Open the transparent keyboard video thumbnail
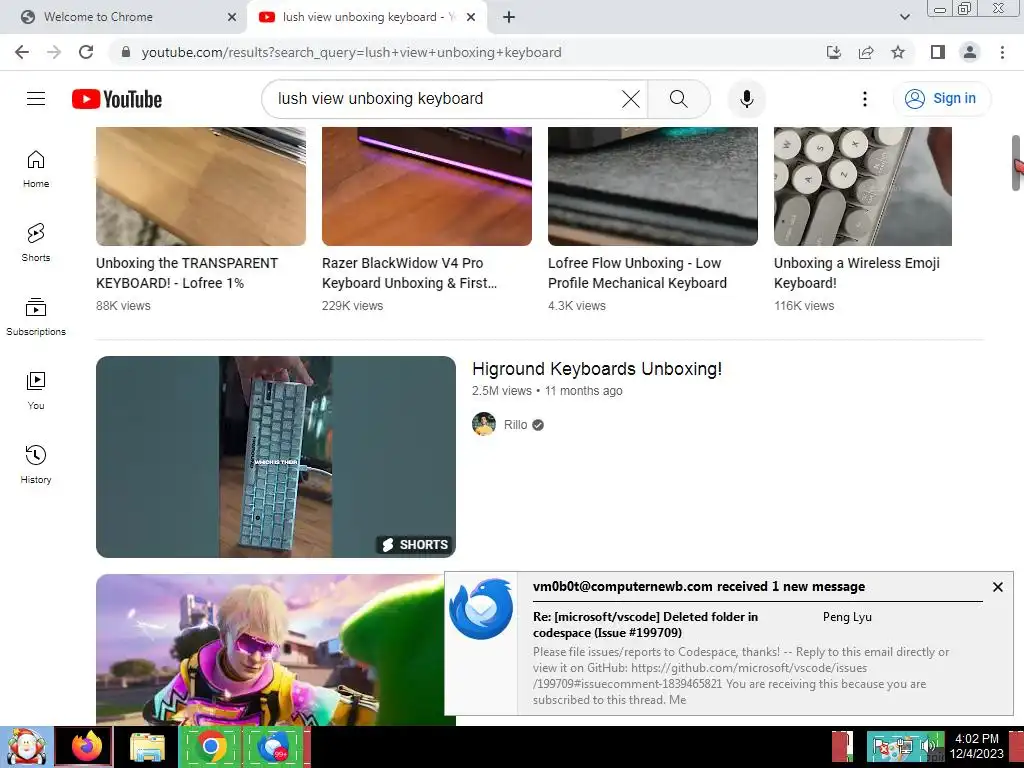Image resolution: width=1024 pixels, height=768 pixels. click(200, 186)
